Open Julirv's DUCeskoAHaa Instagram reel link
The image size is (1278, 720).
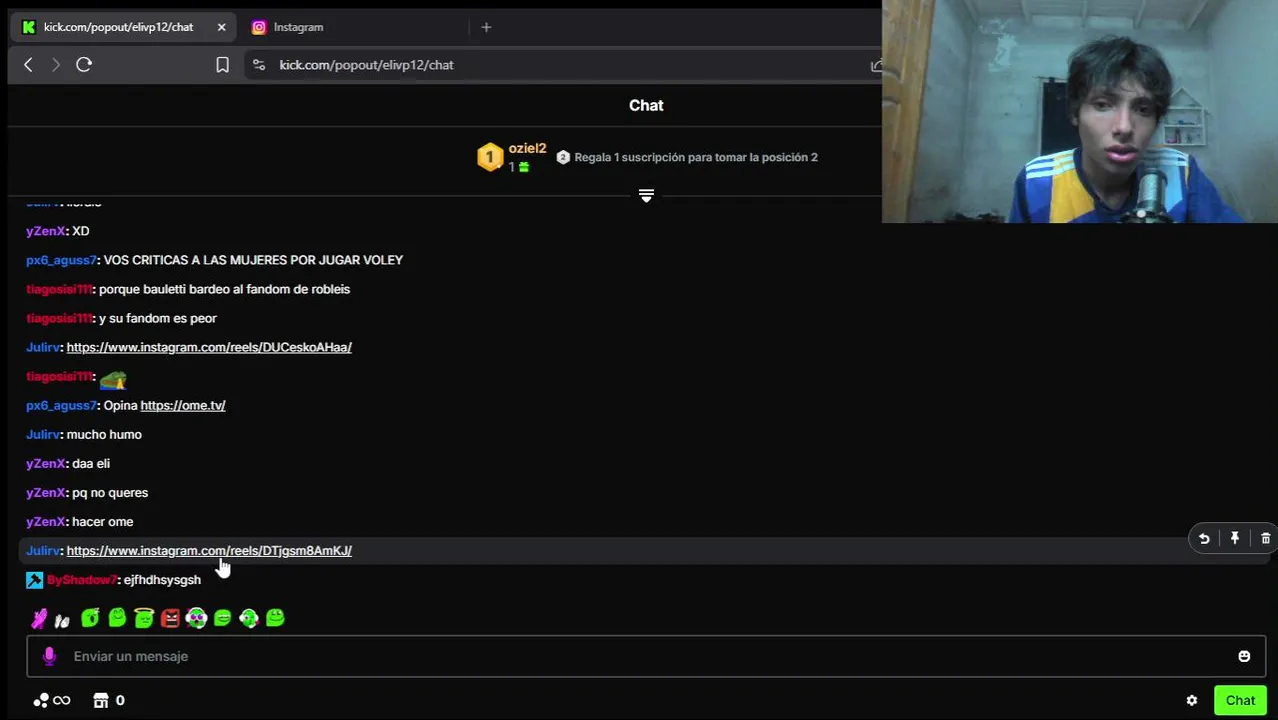coord(209,347)
